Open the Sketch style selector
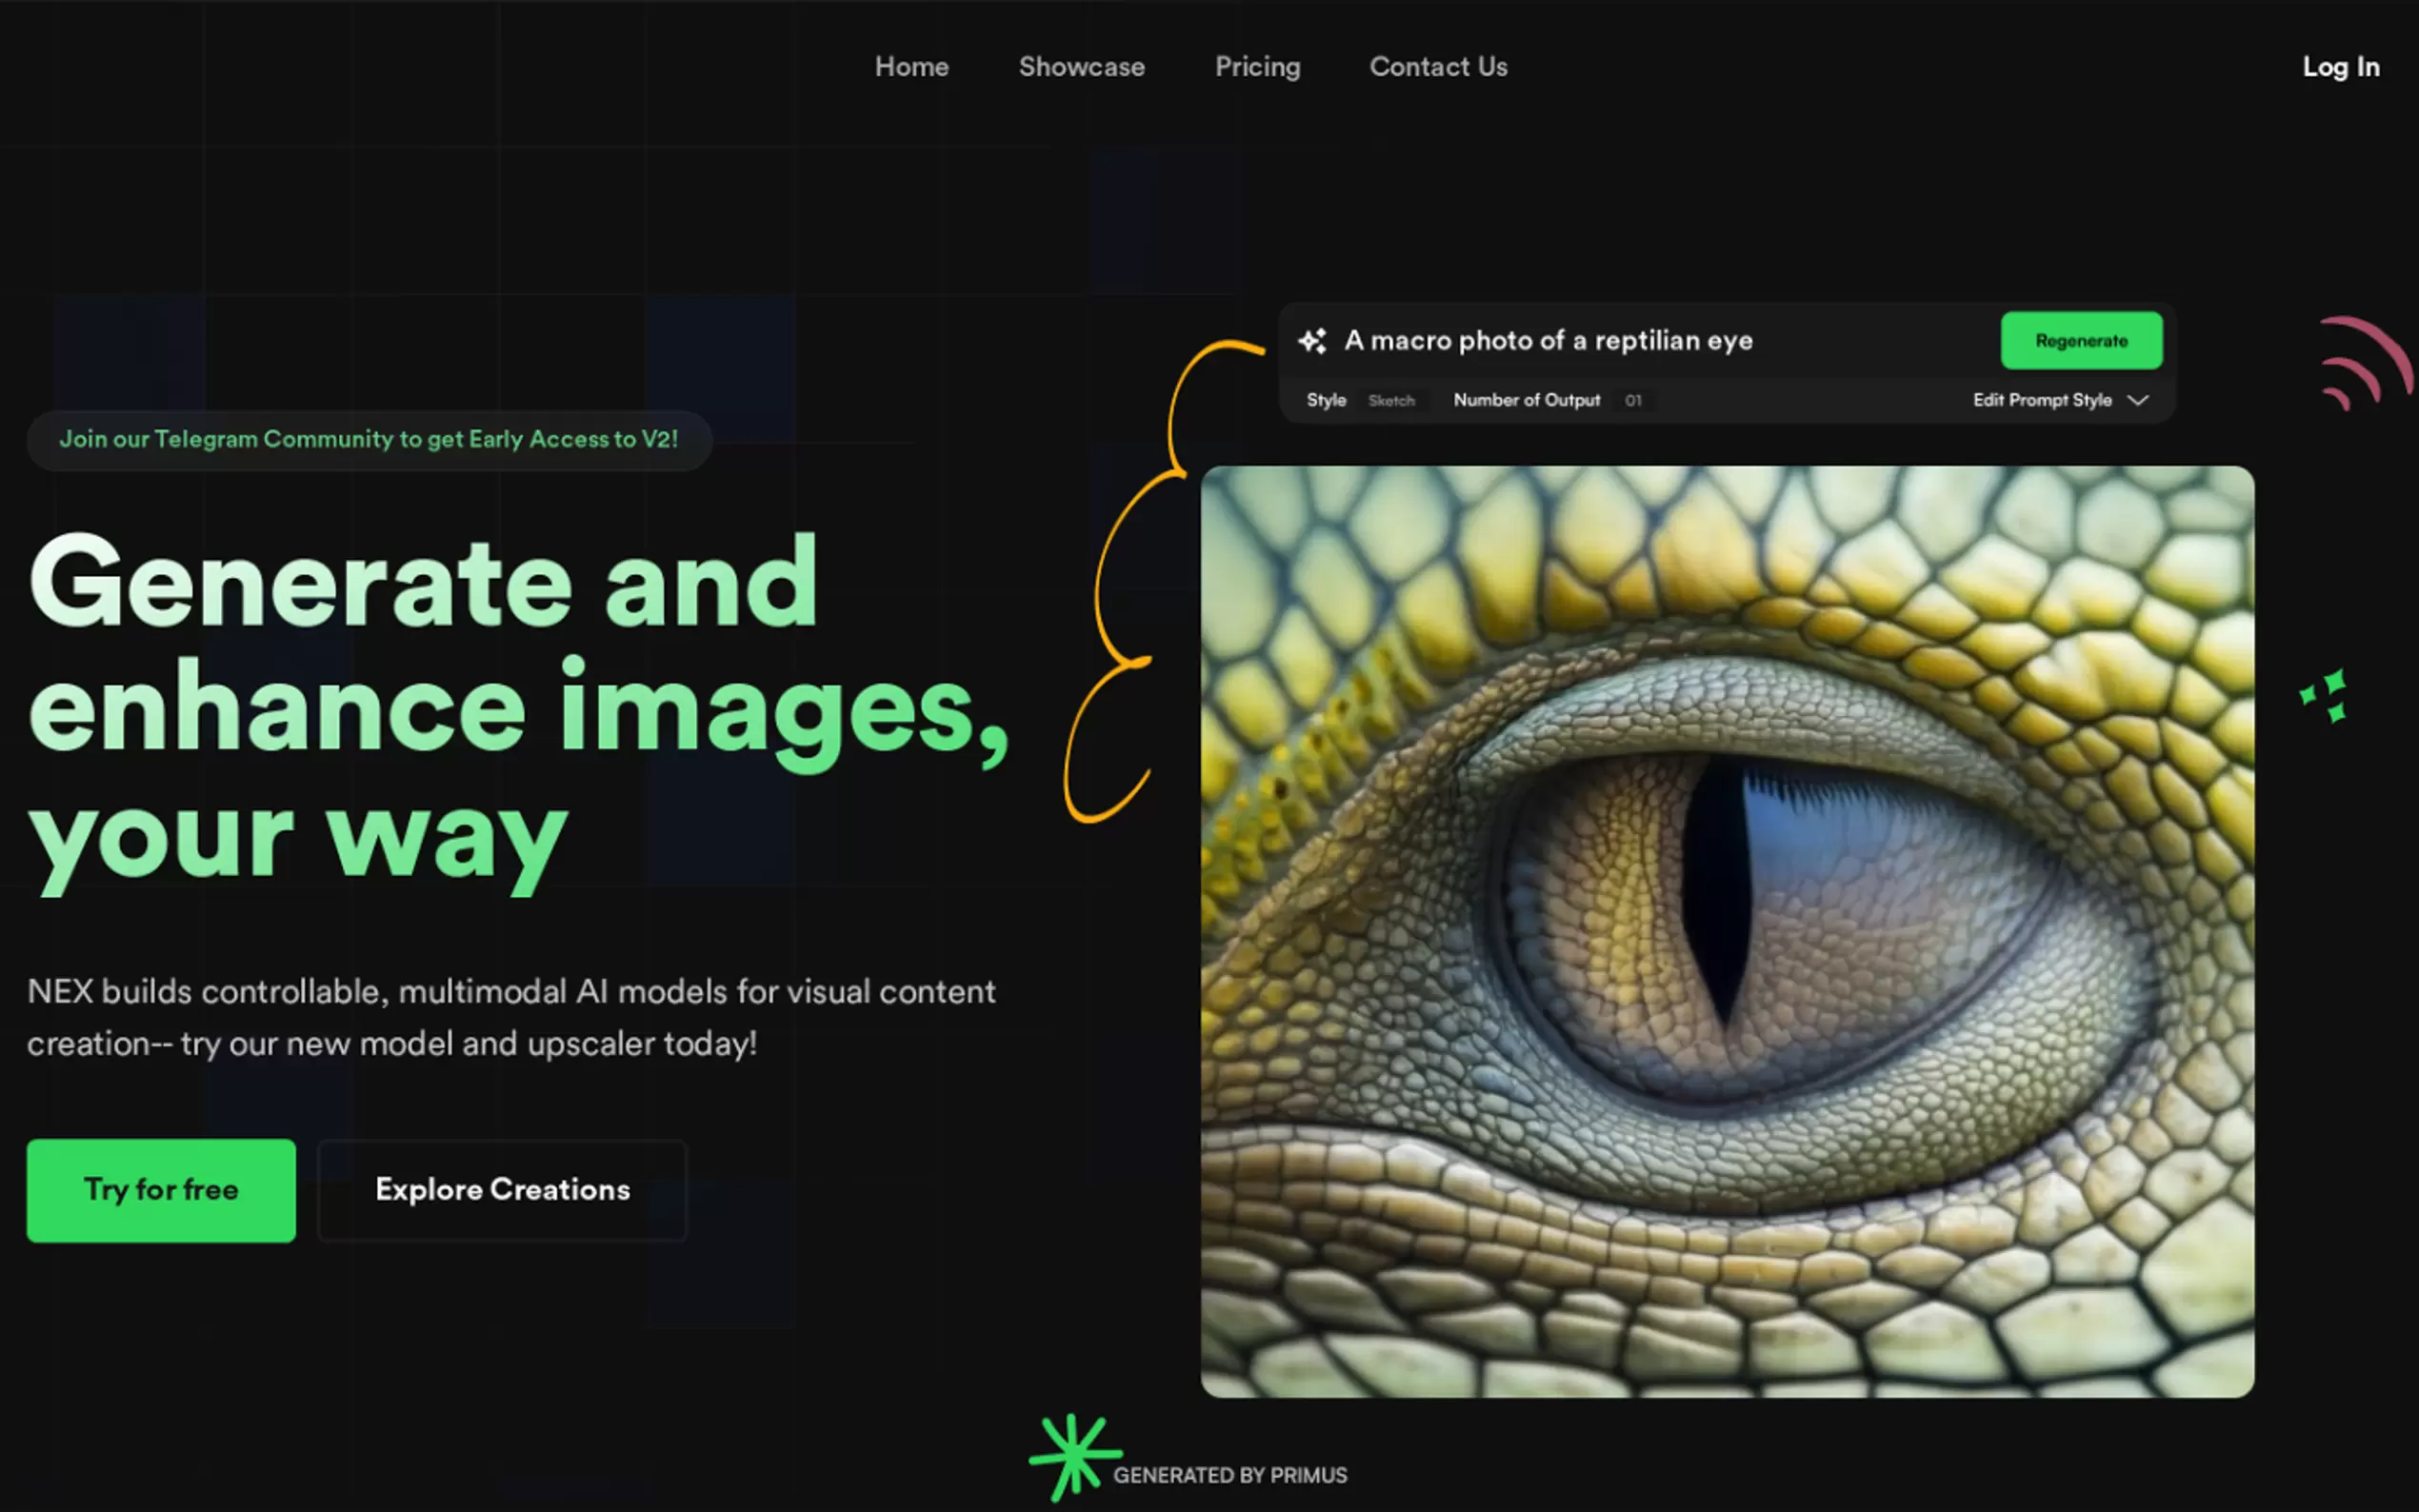The width and height of the screenshot is (2419, 1512). [1391, 401]
